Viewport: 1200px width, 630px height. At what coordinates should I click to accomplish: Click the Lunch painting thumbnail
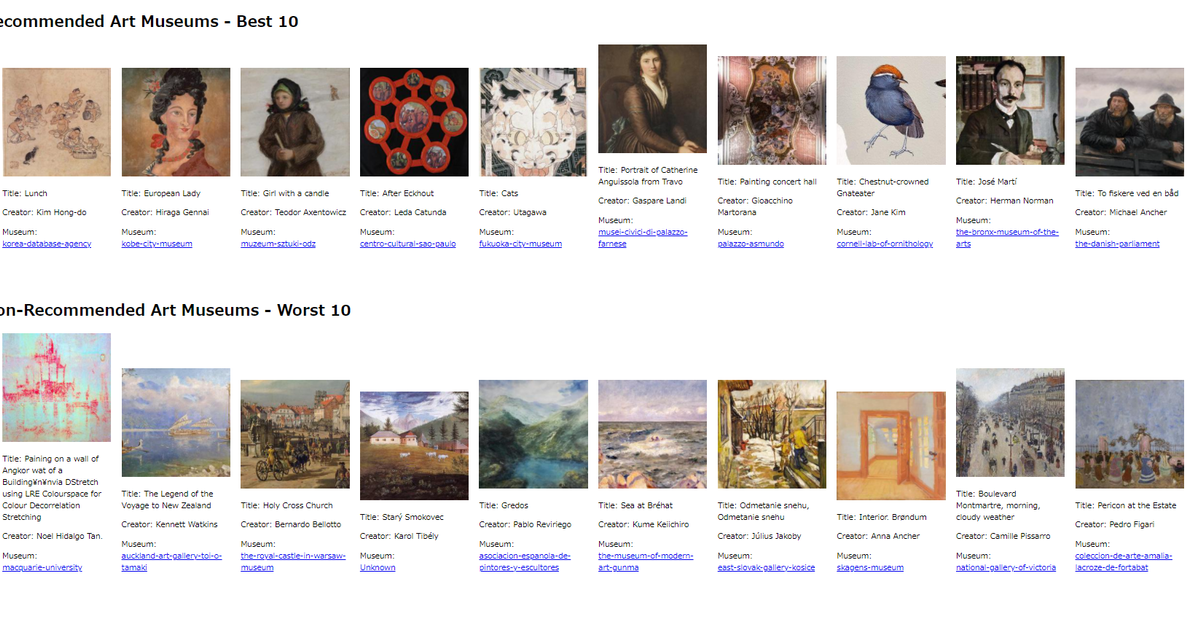pyautogui.click(x=56, y=122)
